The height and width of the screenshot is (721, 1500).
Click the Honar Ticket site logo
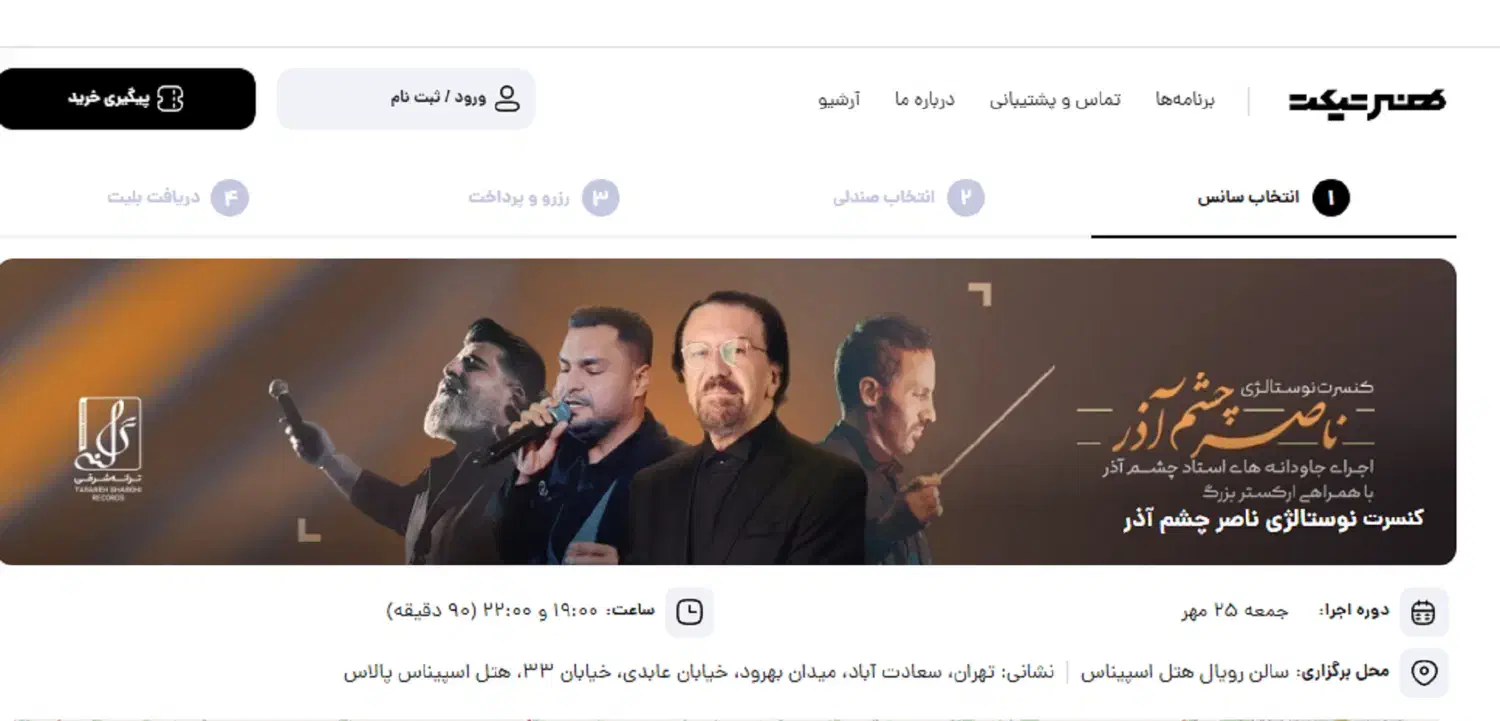click(x=1366, y=100)
